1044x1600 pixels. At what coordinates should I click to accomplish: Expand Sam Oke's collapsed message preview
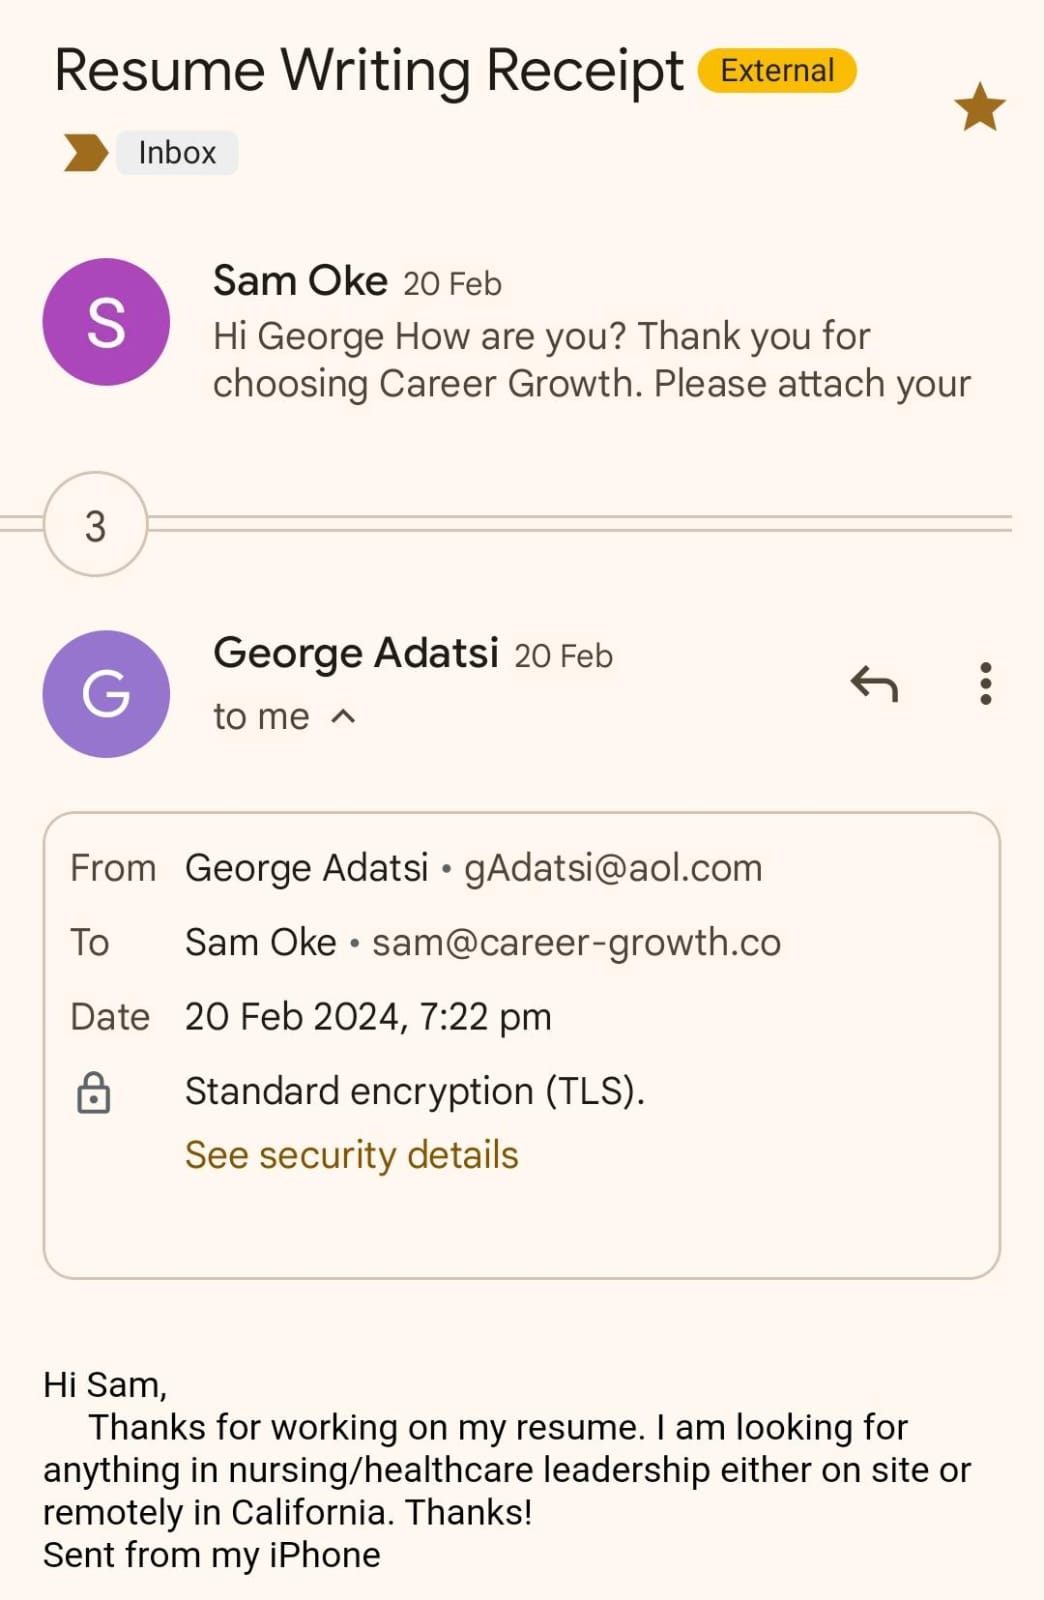click(590, 360)
